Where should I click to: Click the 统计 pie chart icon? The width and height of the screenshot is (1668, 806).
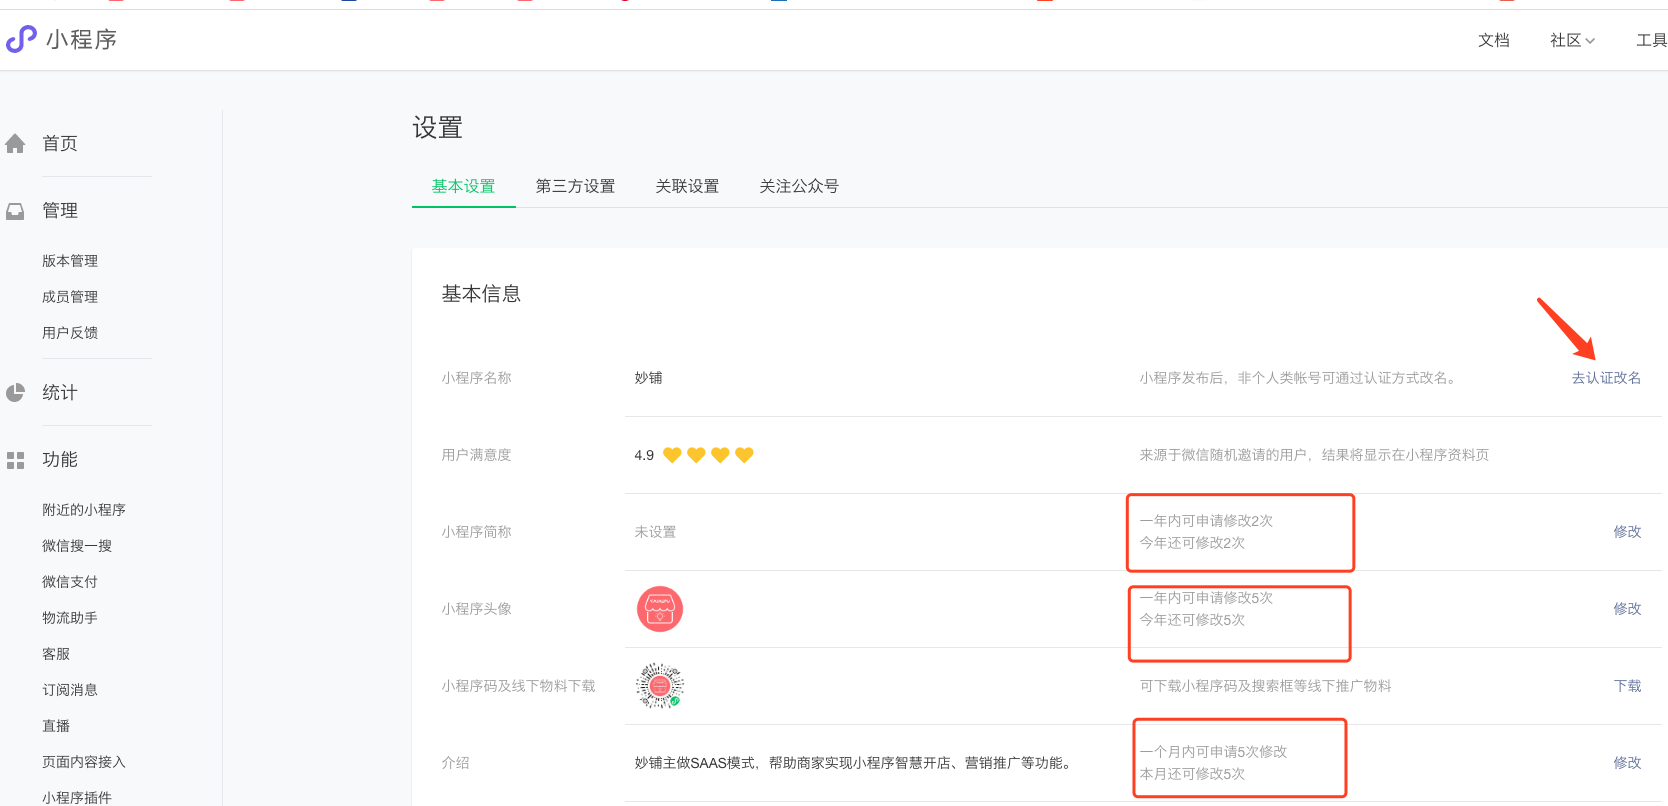pyautogui.click(x=15, y=393)
